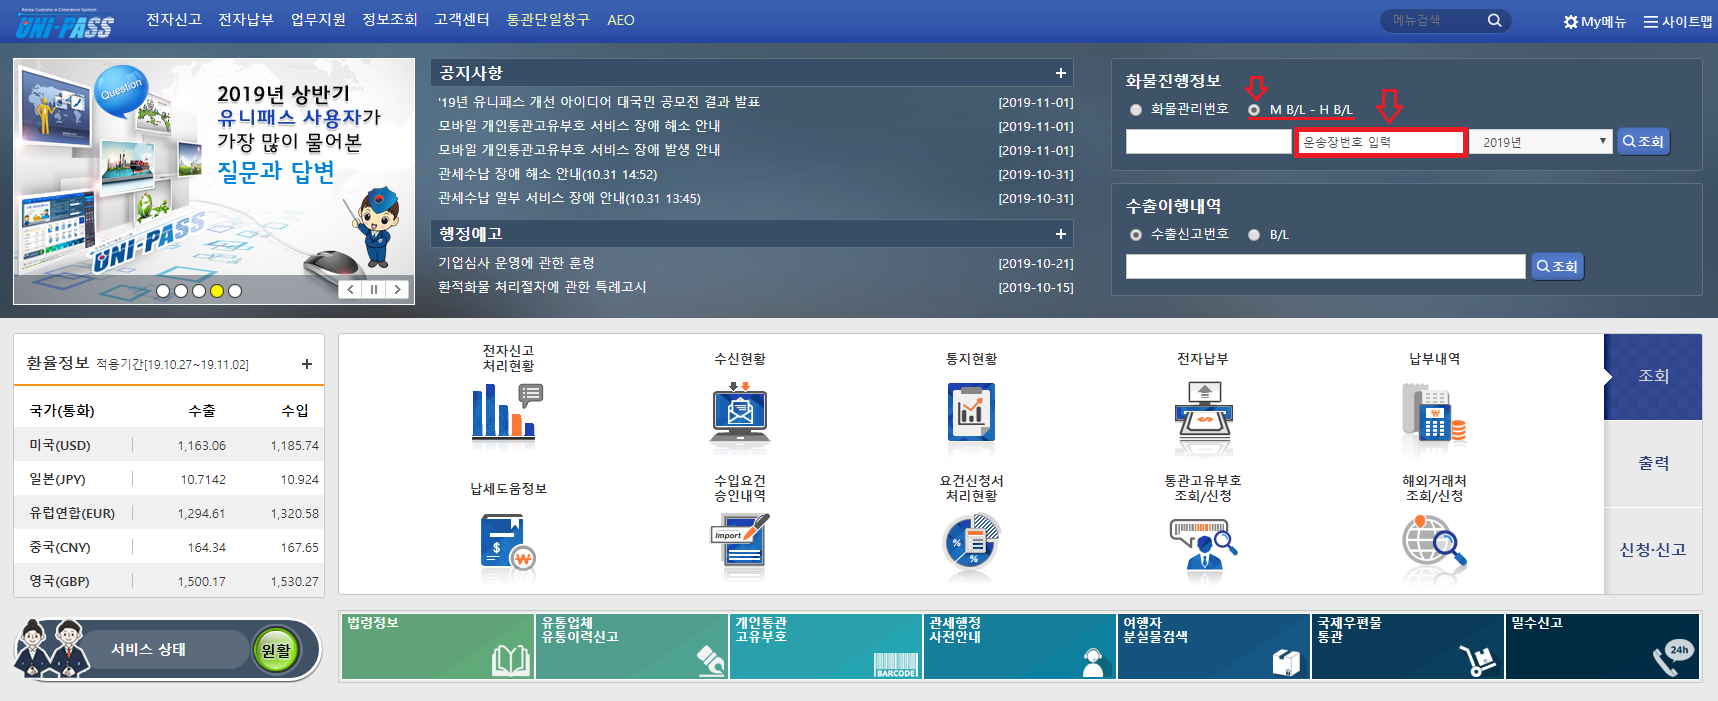Select 수출신고번호 radio button
This screenshot has height=701, width=1718.
click(1135, 235)
